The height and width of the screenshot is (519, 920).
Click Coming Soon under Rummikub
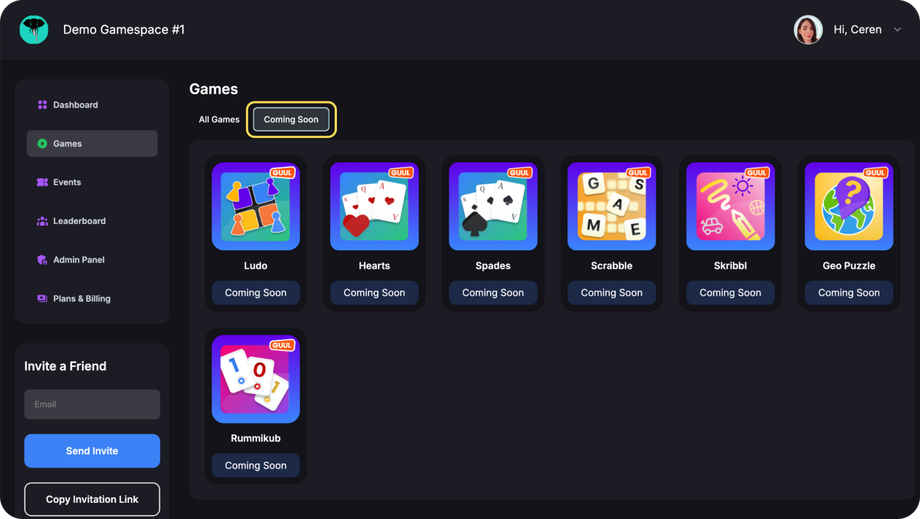coord(256,465)
